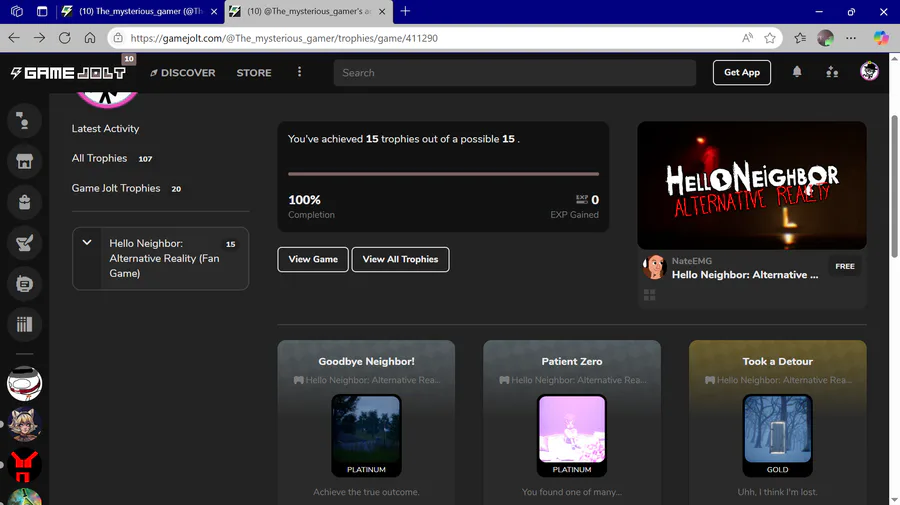Select All Trophies 107 in sidebar
Image resolution: width=900 pixels, height=505 pixels.
tap(112, 158)
